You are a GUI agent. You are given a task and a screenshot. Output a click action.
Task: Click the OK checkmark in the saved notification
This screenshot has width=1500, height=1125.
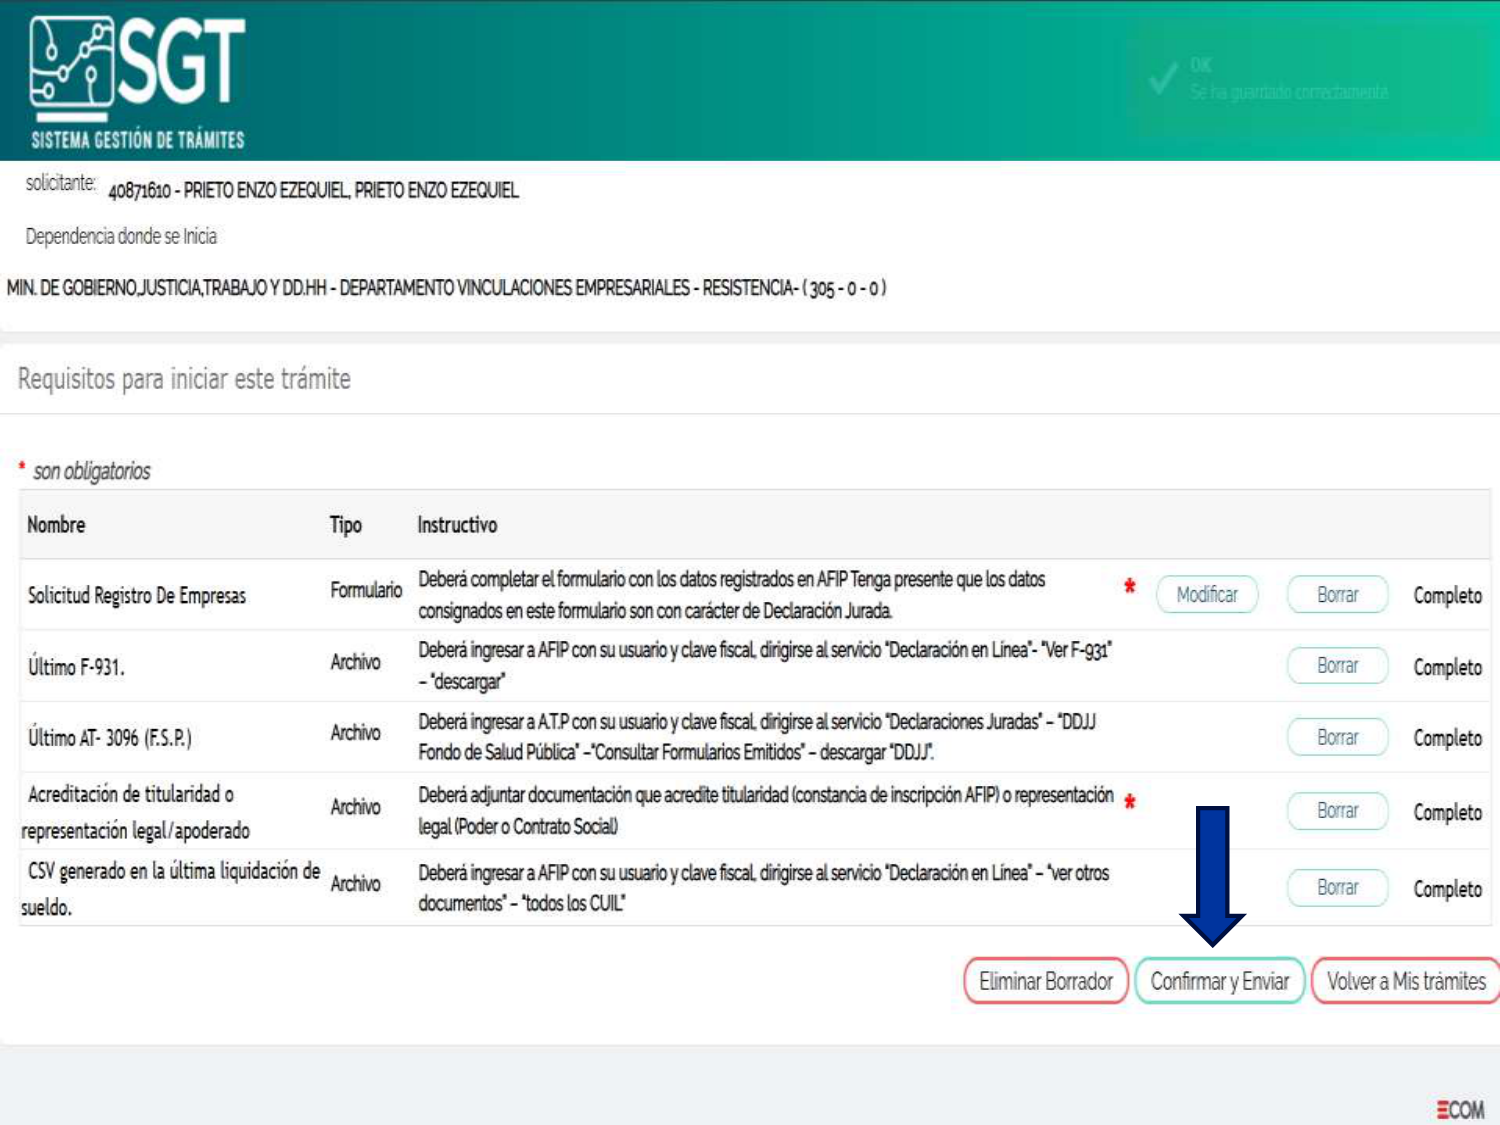pos(1163,78)
